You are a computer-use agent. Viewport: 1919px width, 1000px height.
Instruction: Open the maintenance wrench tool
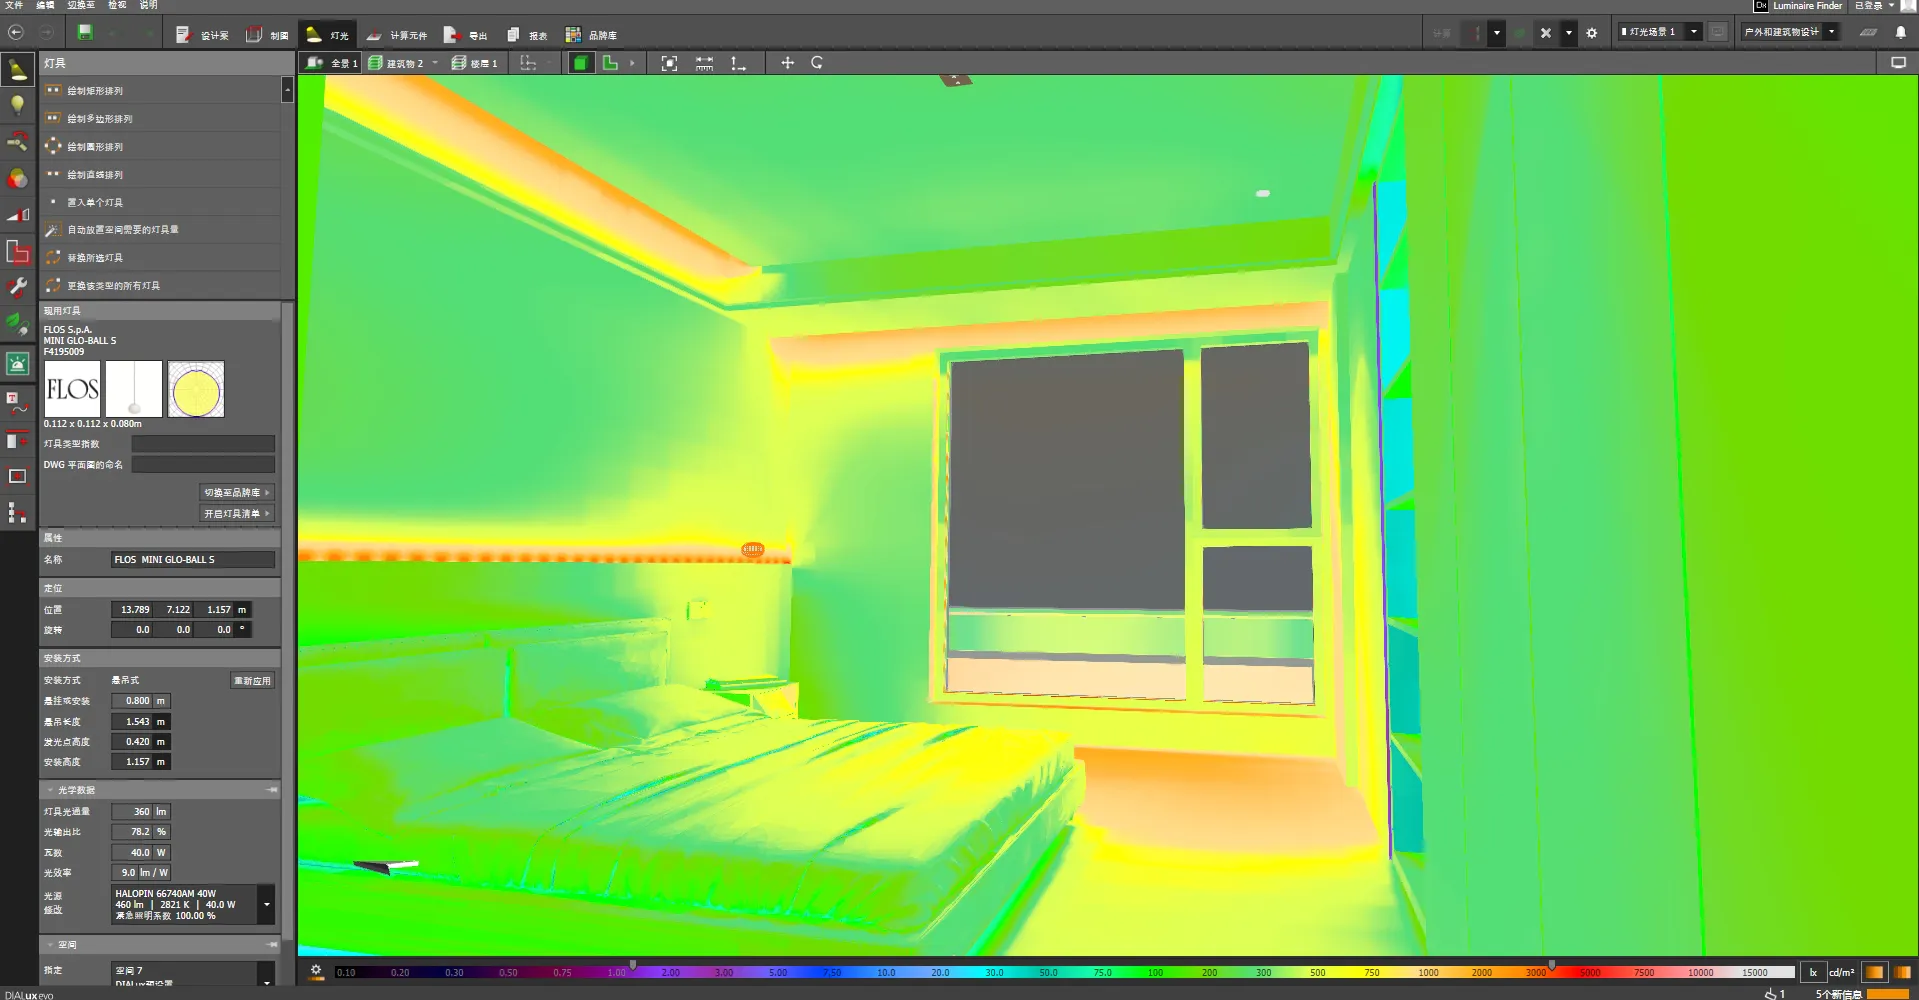click(18, 288)
